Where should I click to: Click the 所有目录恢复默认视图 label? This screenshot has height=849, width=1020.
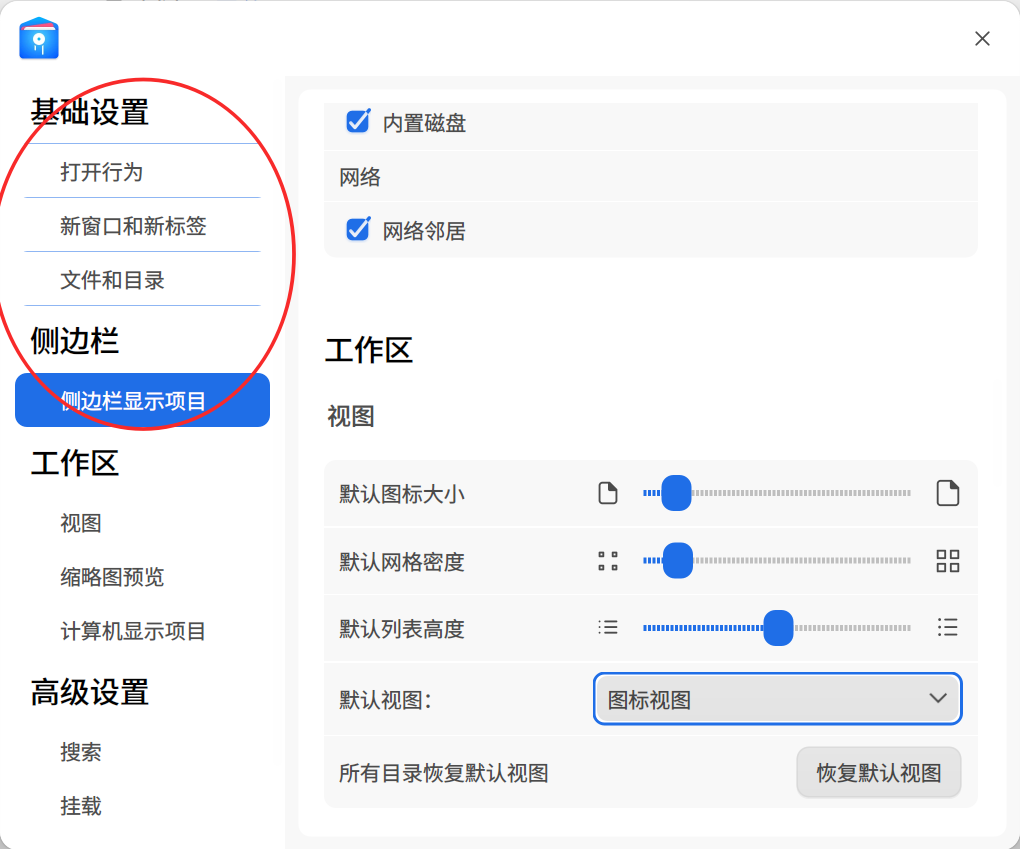pyautogui.click(x=444, y=773)
